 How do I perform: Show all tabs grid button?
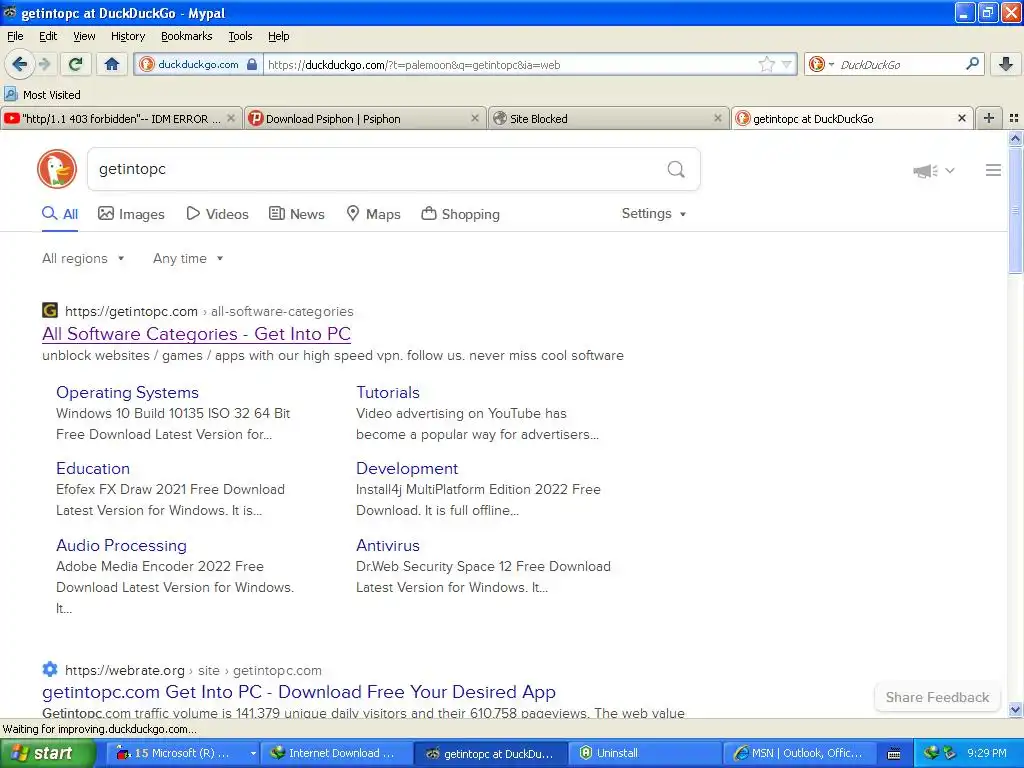click(x=1014, y=118)
